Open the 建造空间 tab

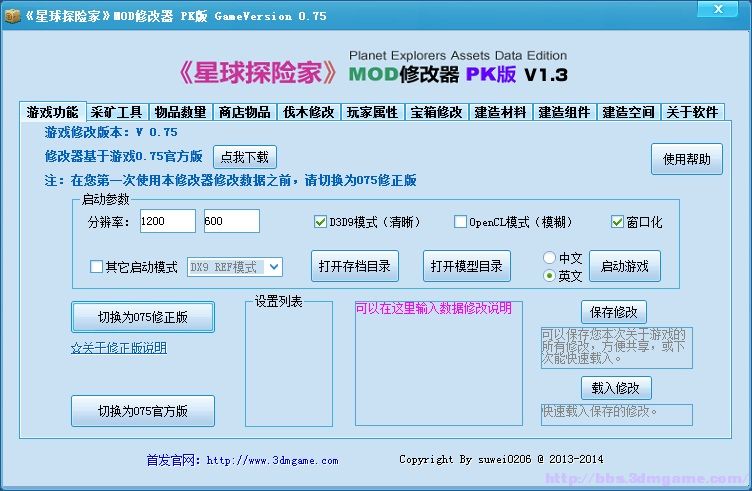click(629, 112)
